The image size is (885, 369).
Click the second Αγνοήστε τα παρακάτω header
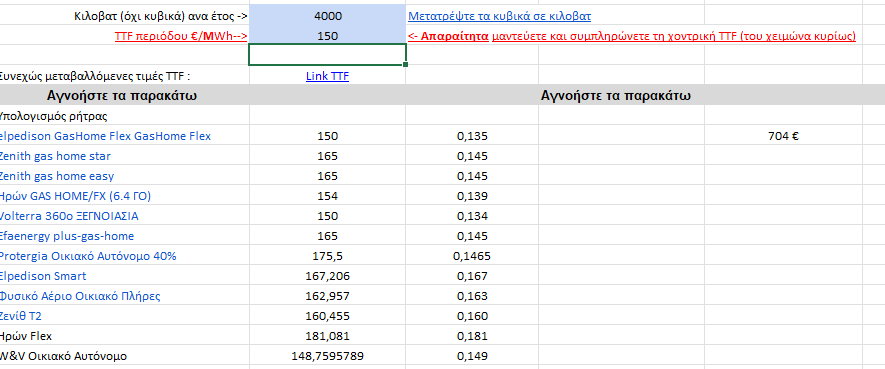coord(616,96)
